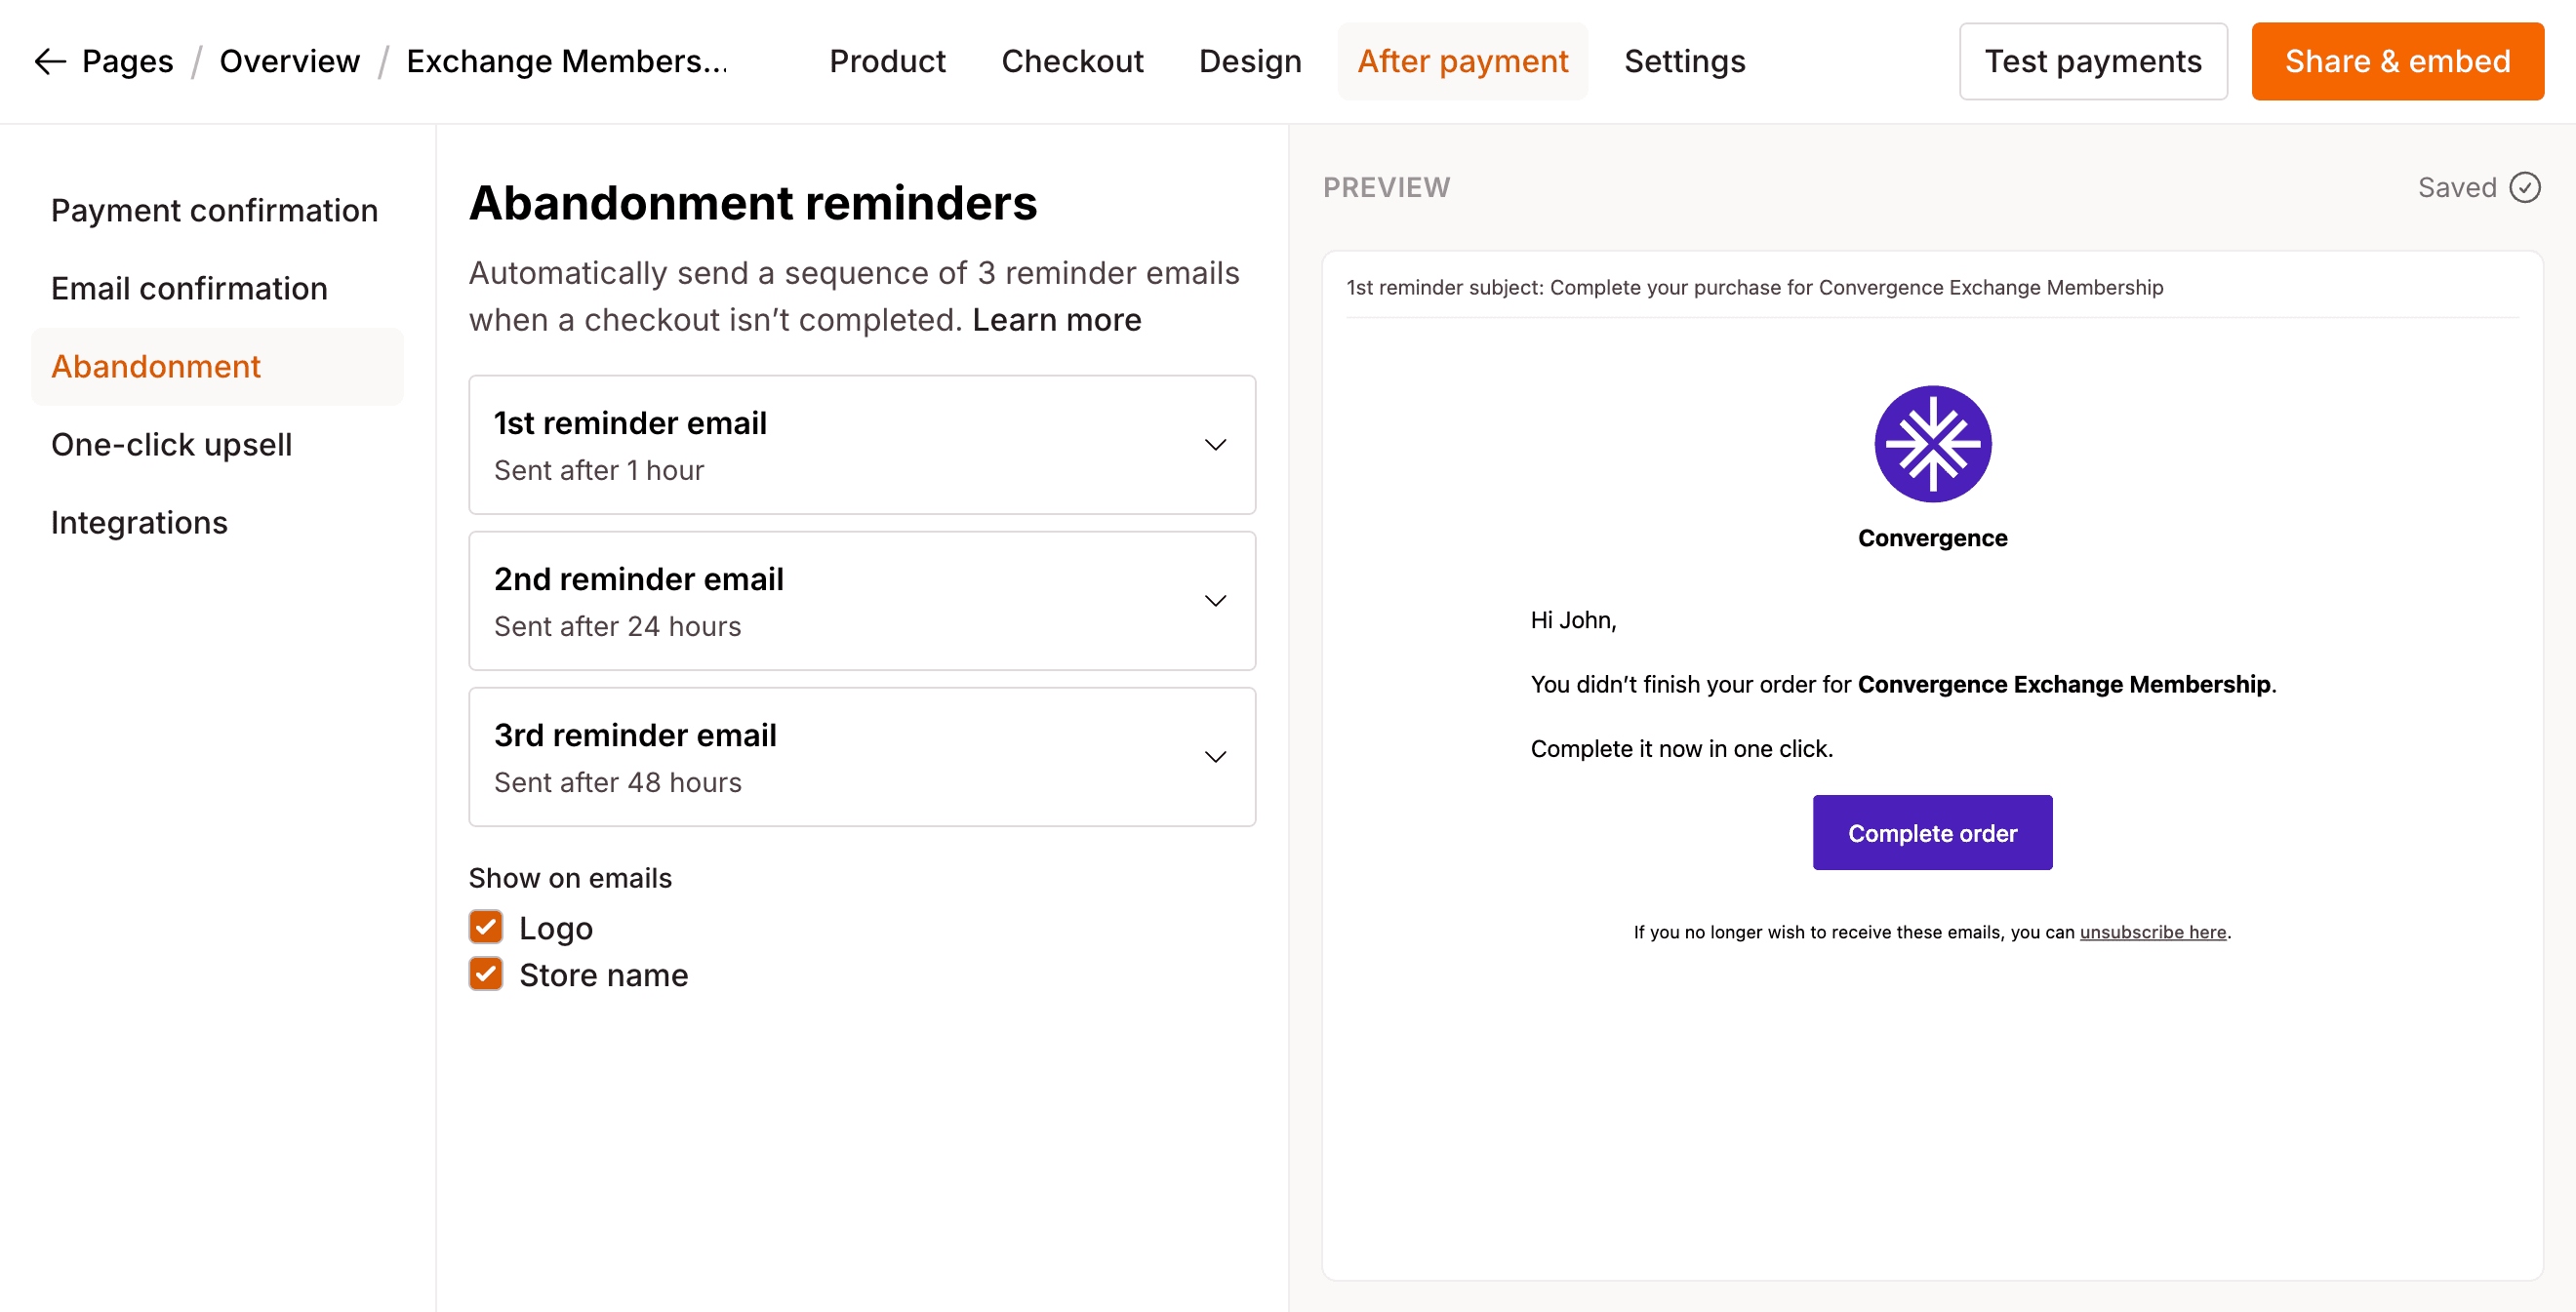Open One-click upsell settings
Viewport: 2576px width, 1312px height.
[x=171, y=444]
